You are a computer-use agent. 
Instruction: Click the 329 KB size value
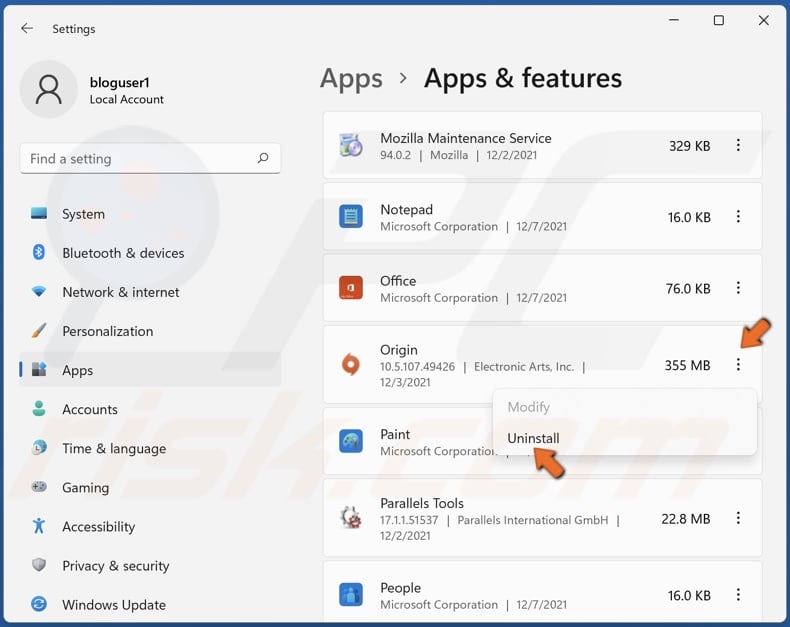coord(689,146)
